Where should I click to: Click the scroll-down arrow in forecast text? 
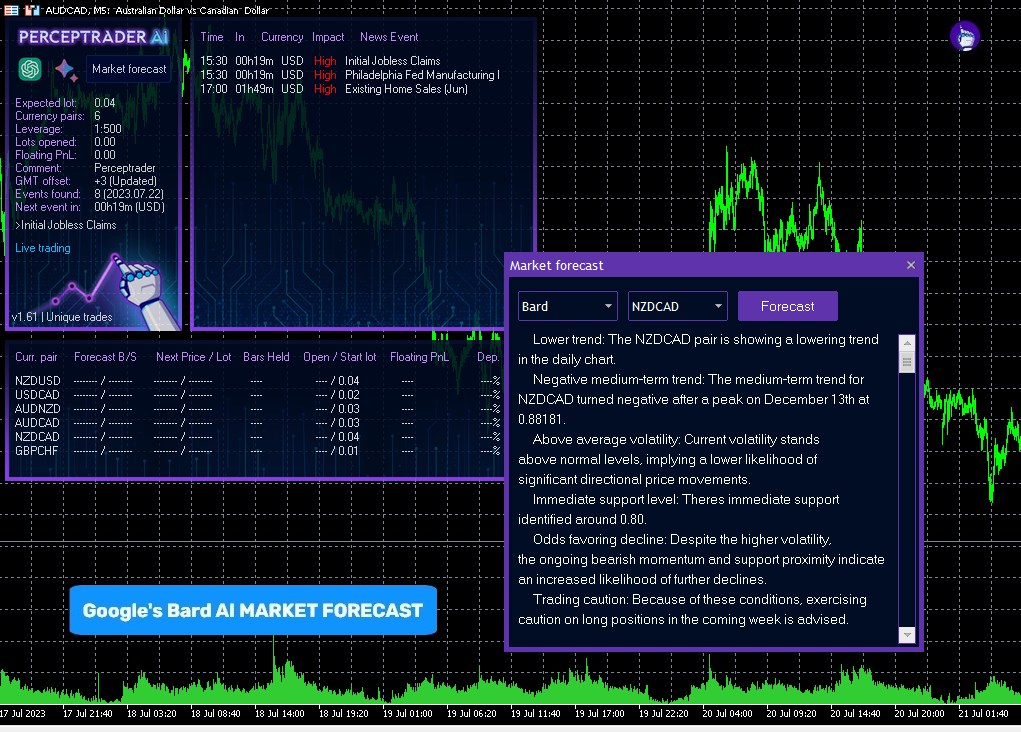[907, 634]
